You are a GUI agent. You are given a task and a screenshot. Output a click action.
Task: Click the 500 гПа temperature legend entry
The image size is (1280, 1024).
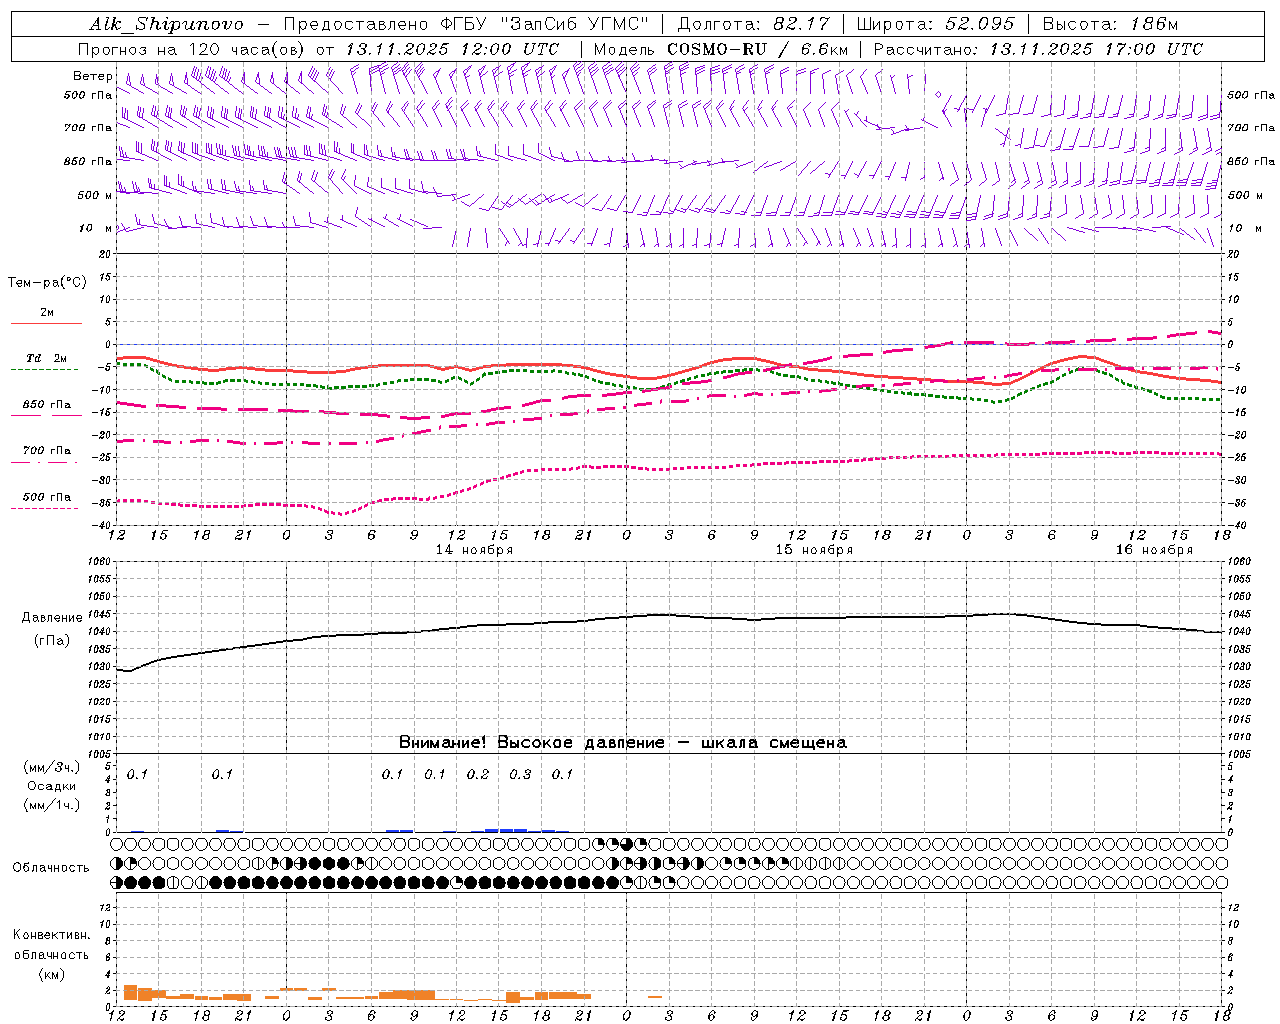tap(46, 497)
